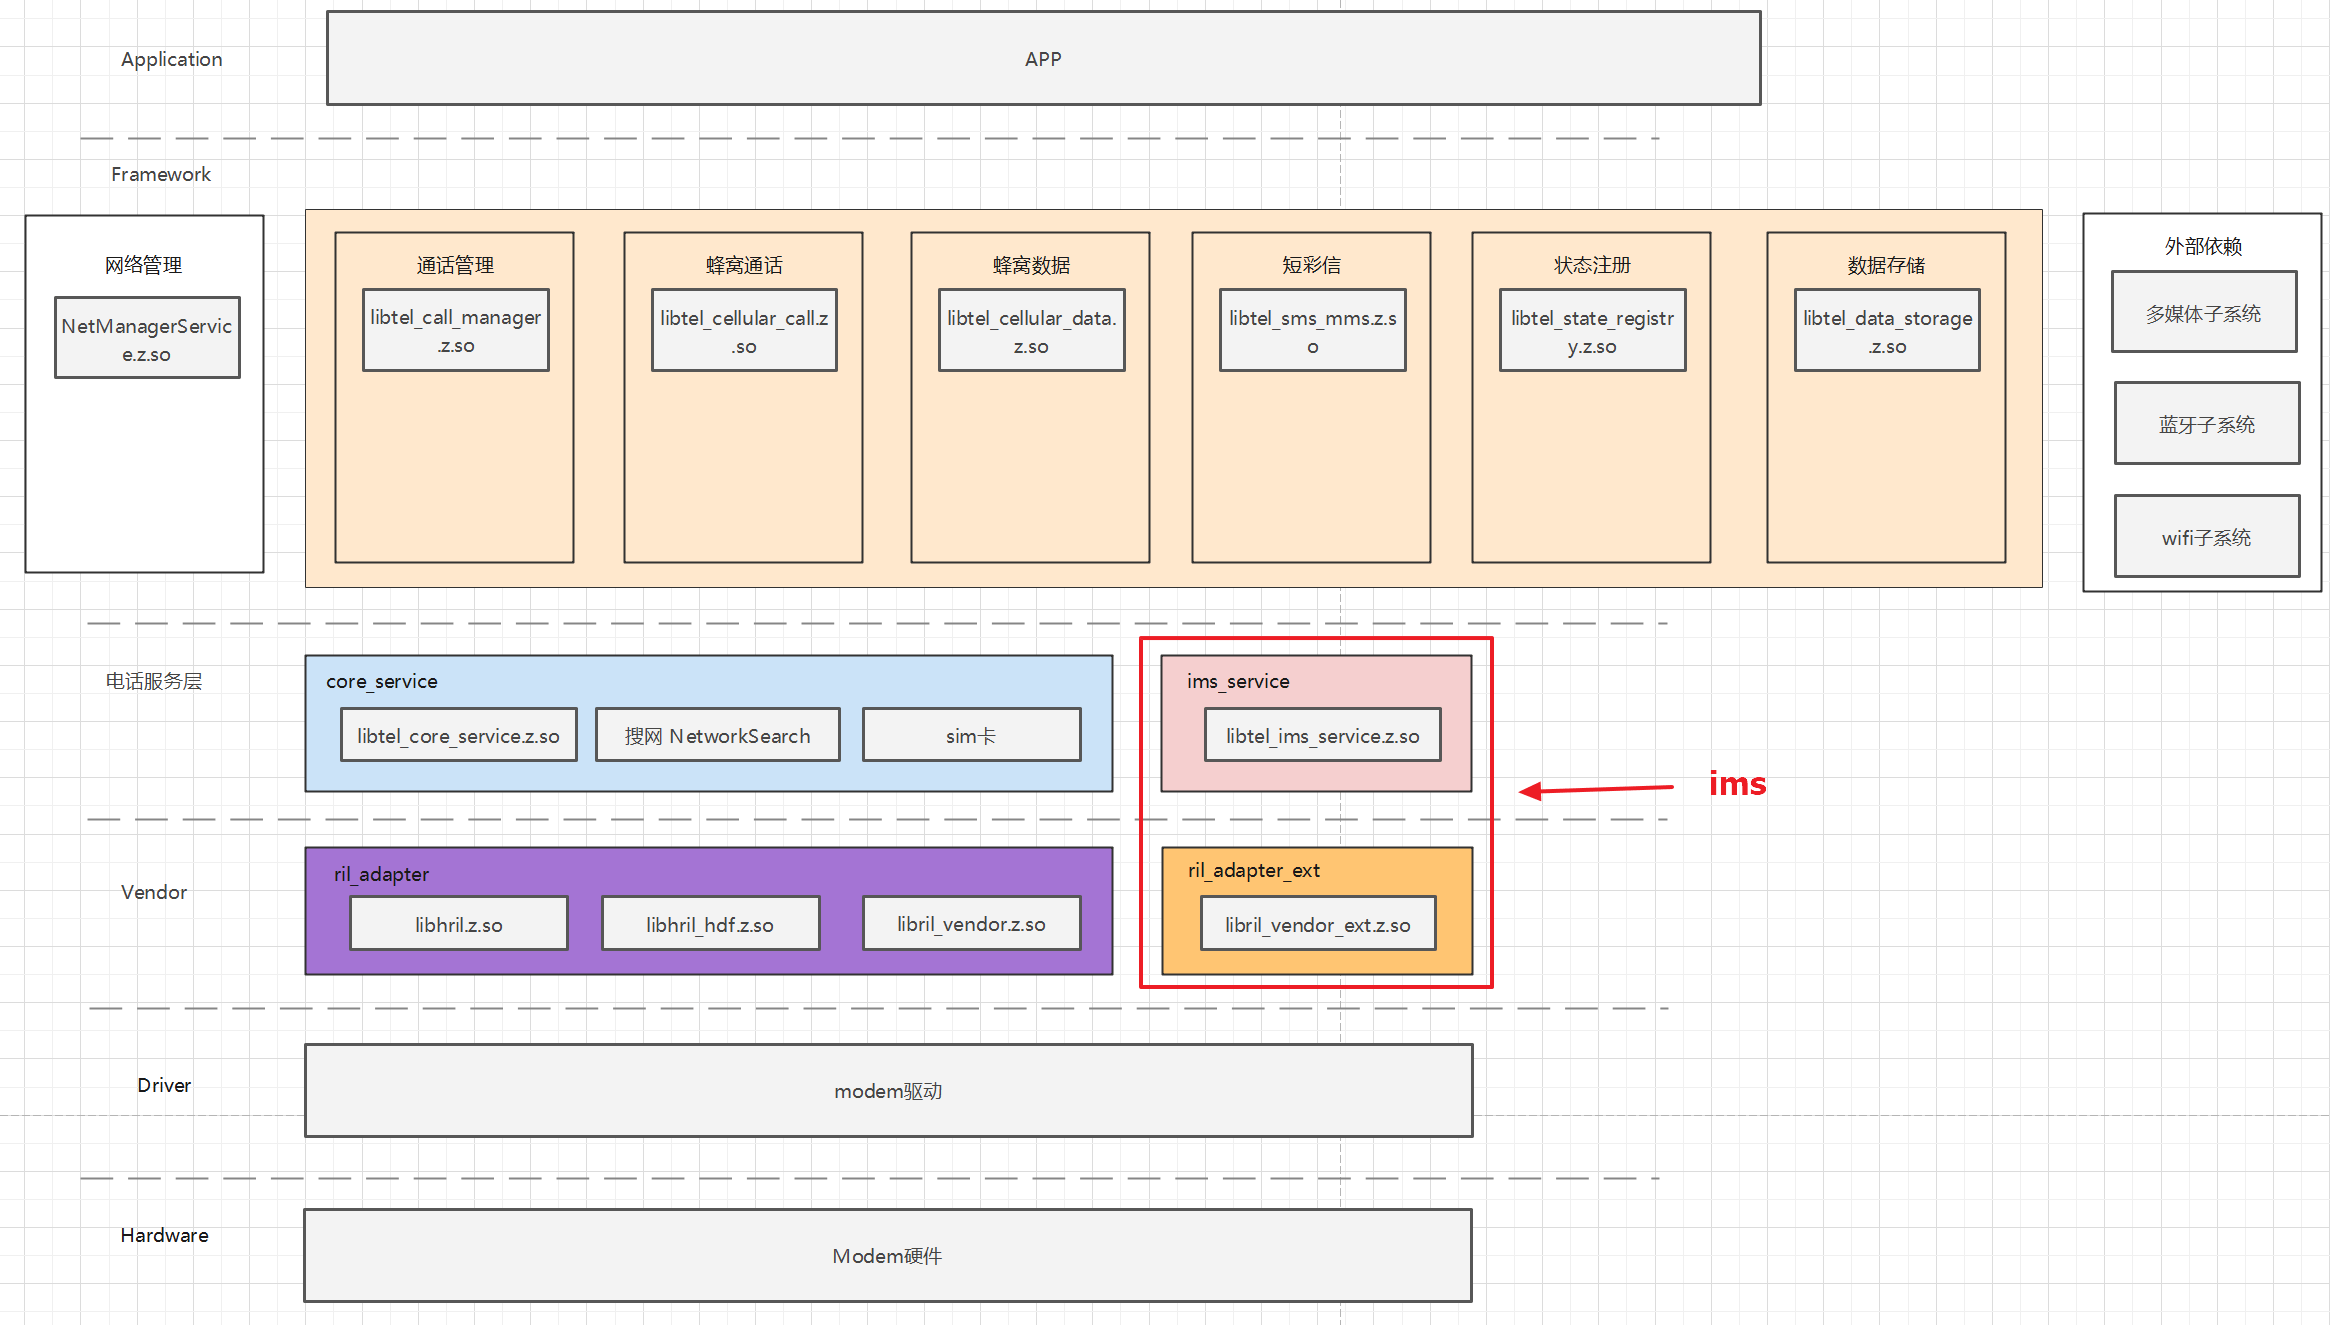Select the 多媒体子系统 box
Viewport: 2330px width, 1325px height.
[2203, 312]
